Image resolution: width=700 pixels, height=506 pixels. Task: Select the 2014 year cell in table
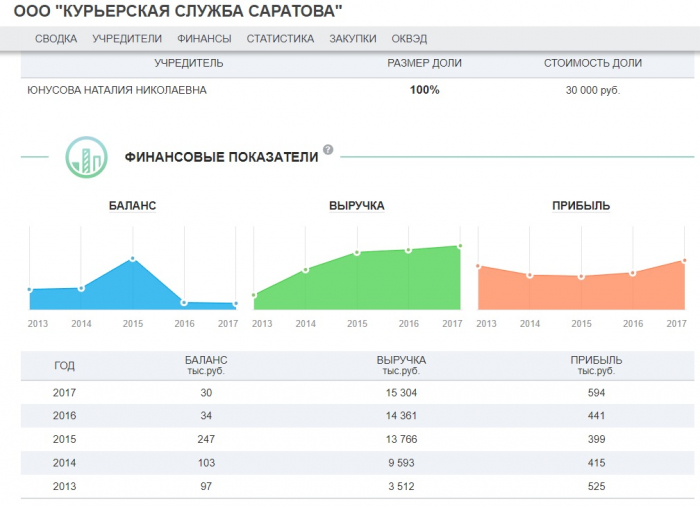click(x=64, y=463)
